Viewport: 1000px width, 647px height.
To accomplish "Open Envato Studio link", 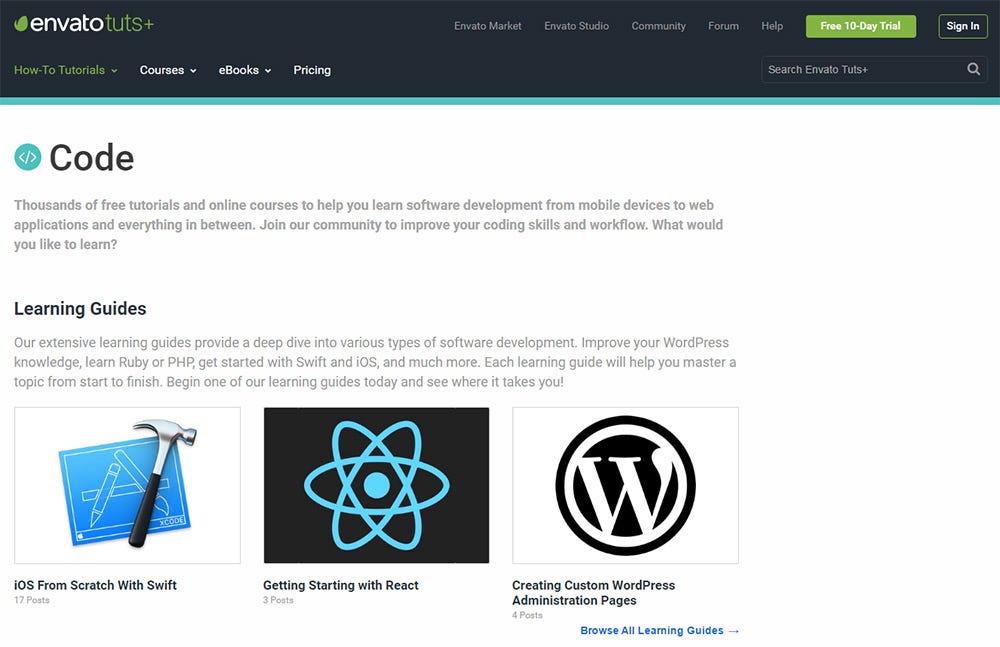I will [x=577, y=26].
